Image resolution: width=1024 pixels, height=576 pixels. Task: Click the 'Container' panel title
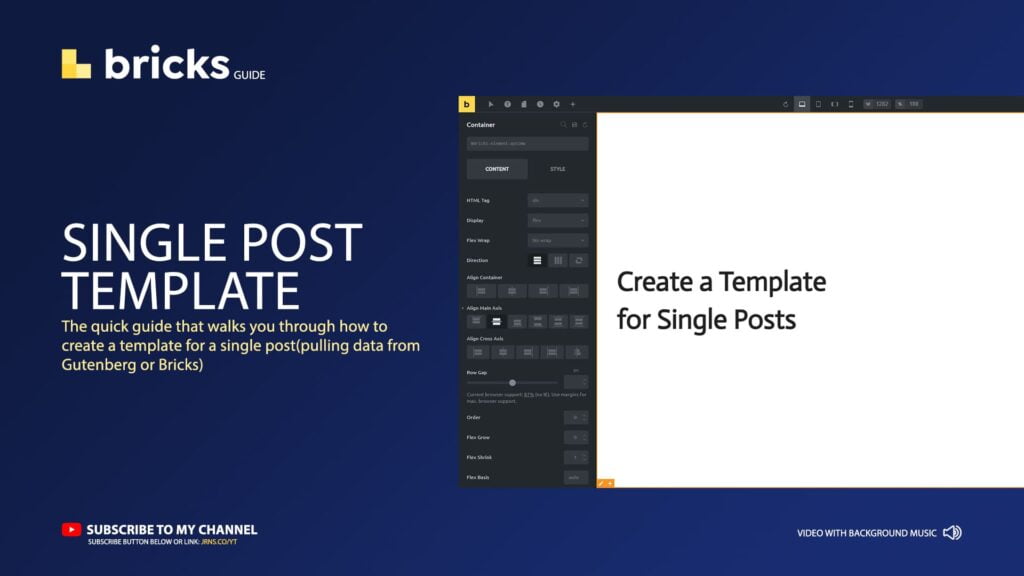481,125
